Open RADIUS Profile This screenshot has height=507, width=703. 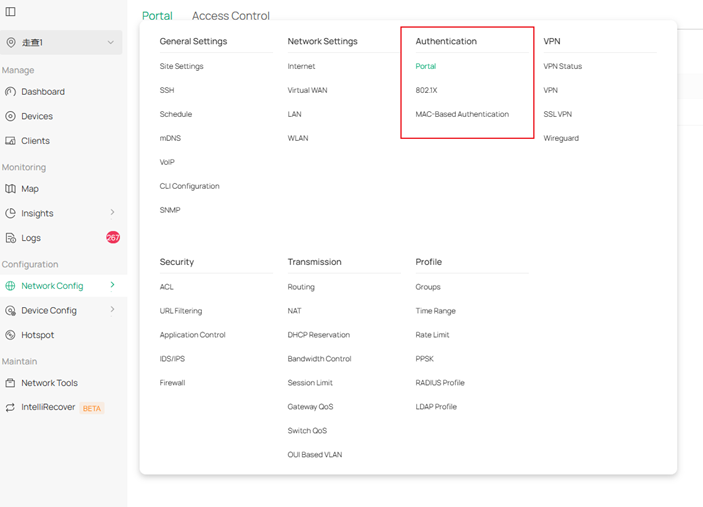tap(440, 383)
